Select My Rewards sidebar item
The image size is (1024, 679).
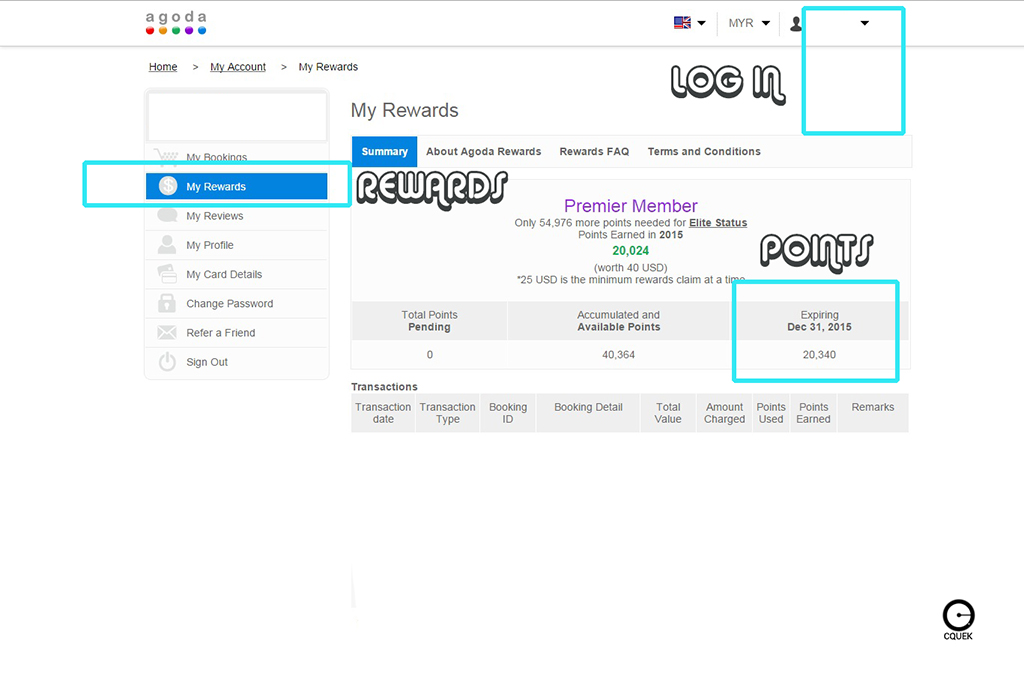236,186
